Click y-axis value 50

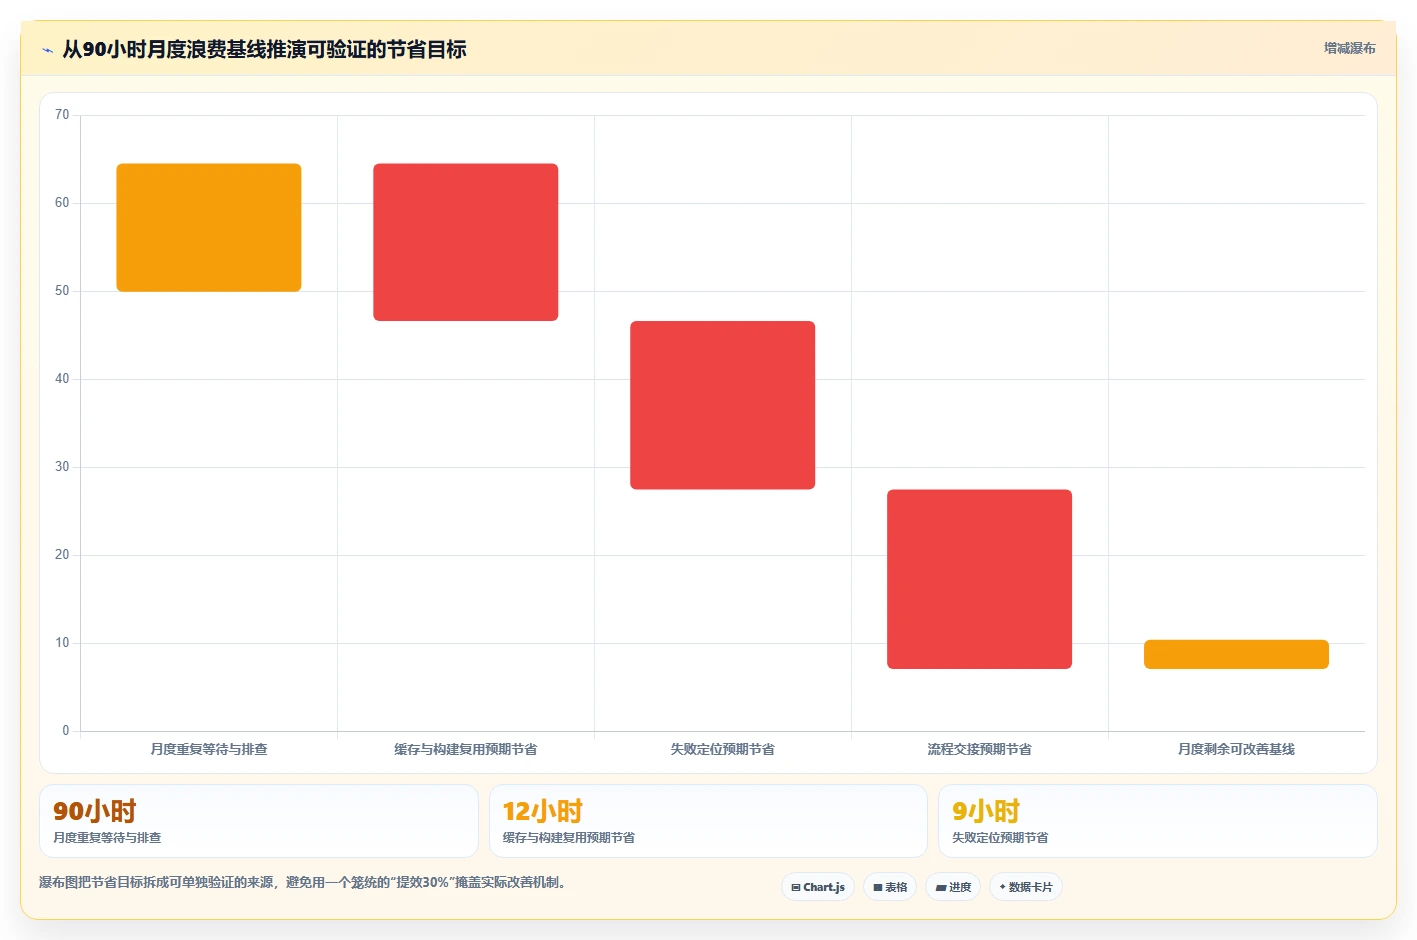click(62, 291)
